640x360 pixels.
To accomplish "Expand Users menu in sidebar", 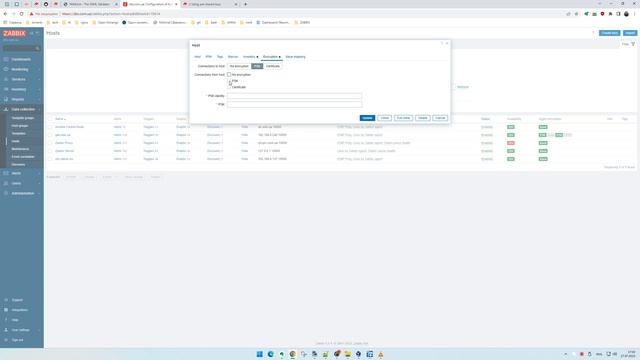I will coord(21,183).
